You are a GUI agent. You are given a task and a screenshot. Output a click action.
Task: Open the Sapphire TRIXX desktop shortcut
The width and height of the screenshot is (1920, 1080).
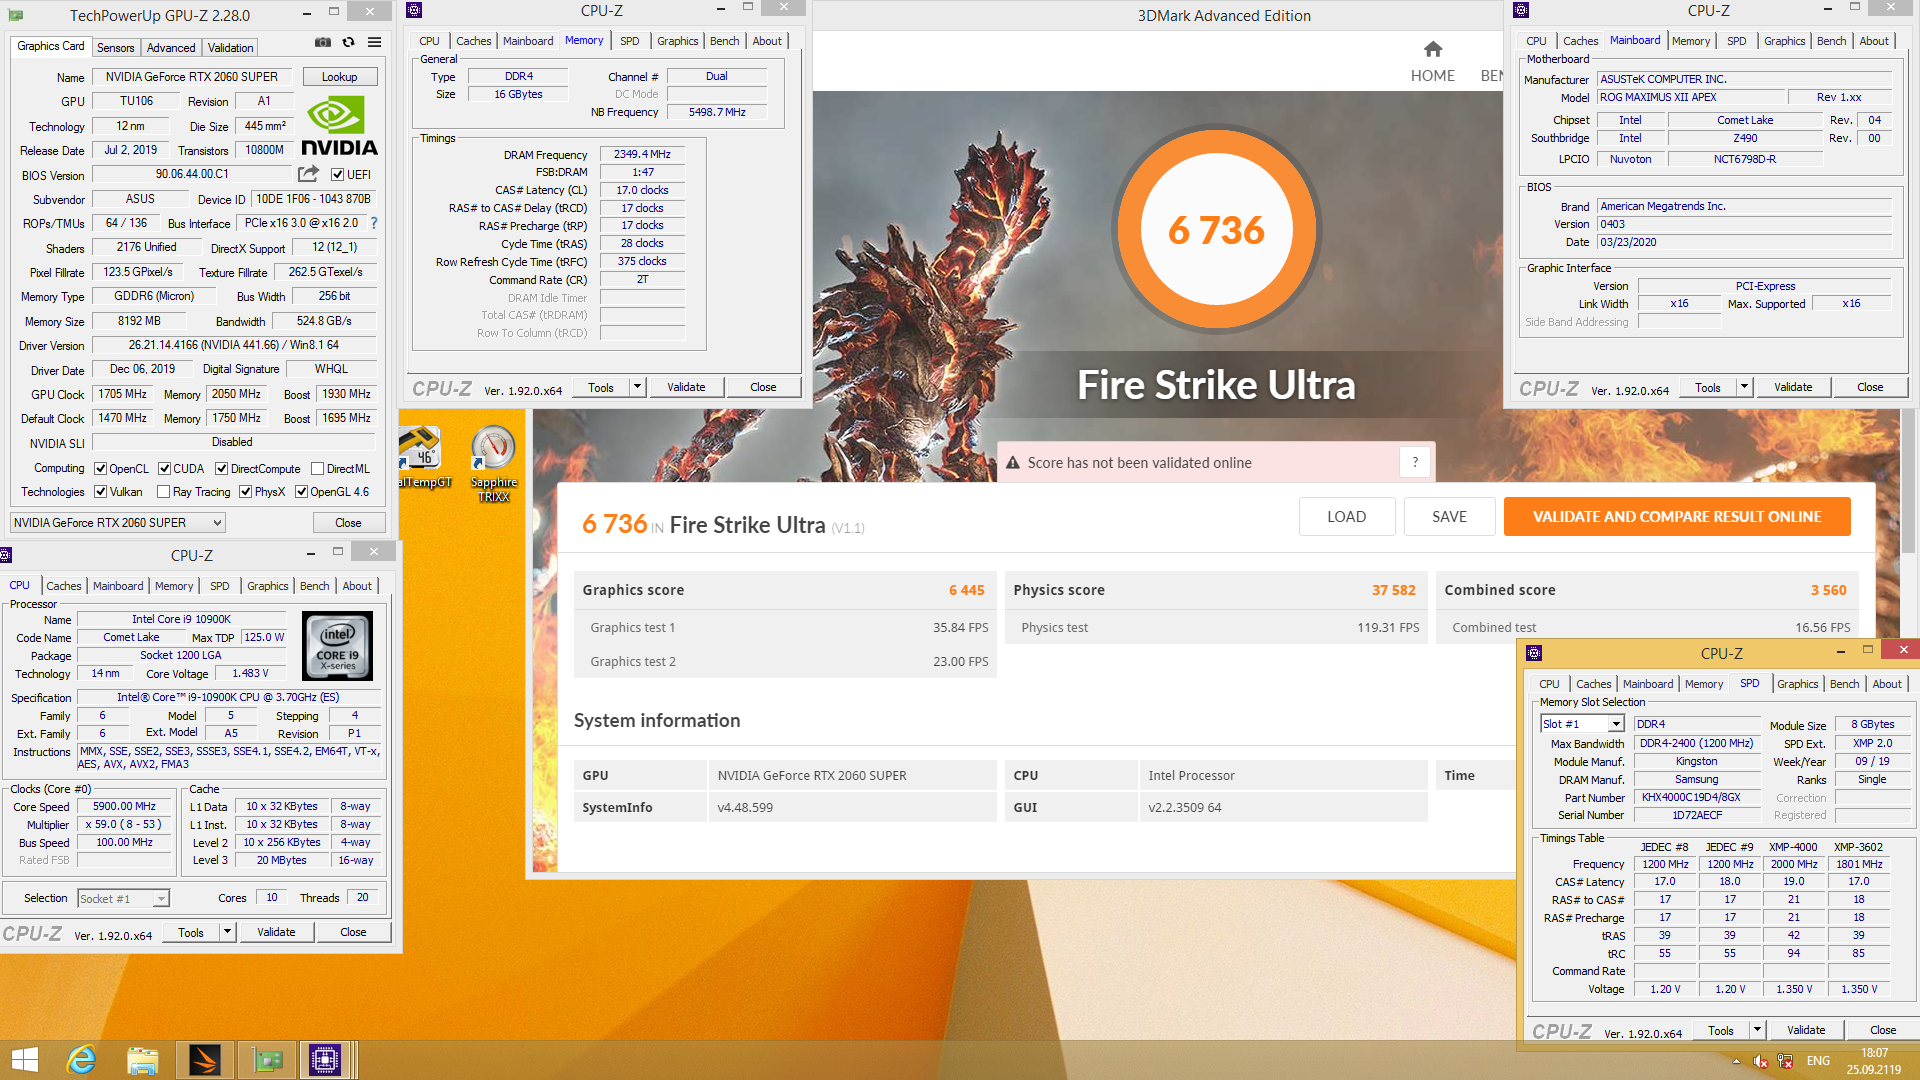coord(493,463)
